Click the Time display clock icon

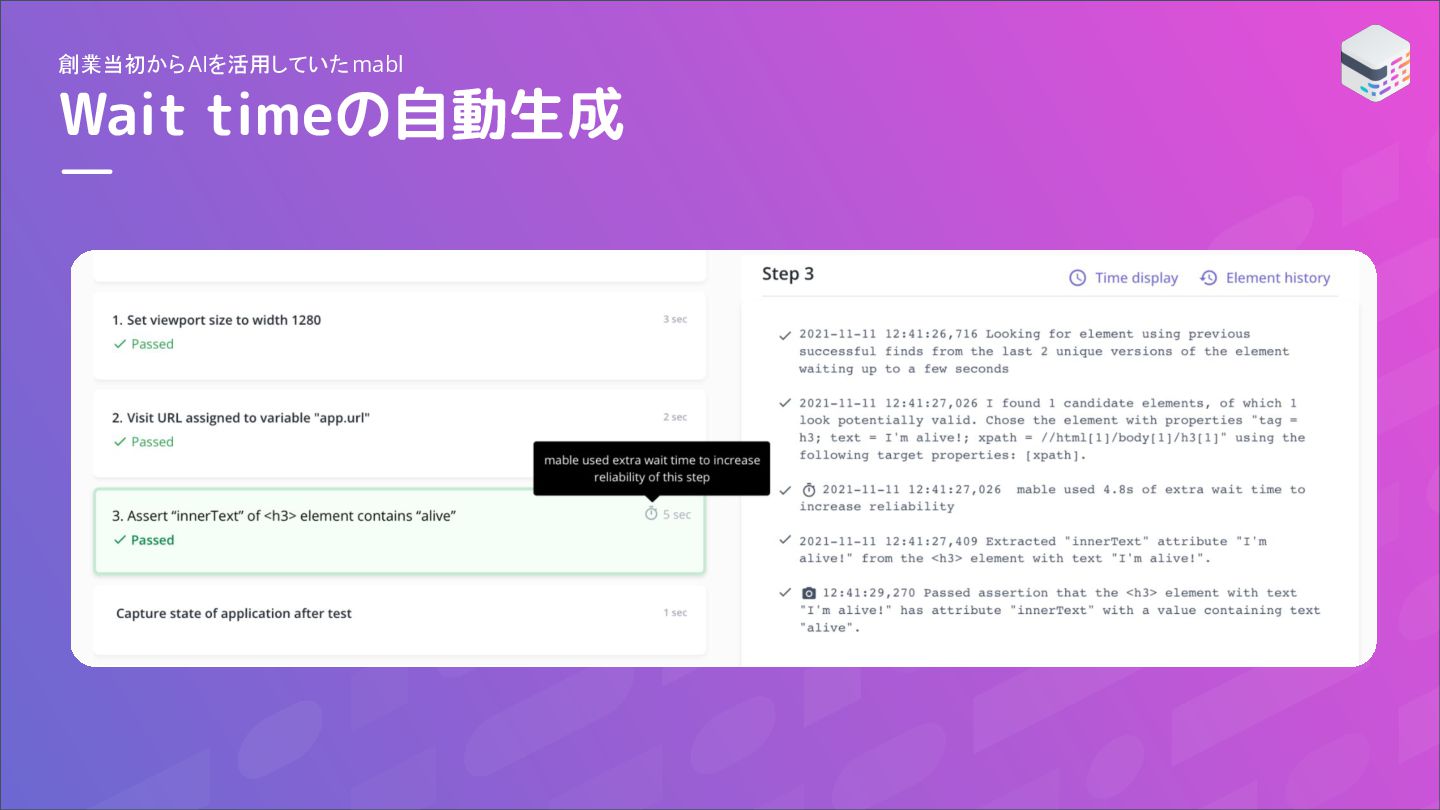(1077, 278)
